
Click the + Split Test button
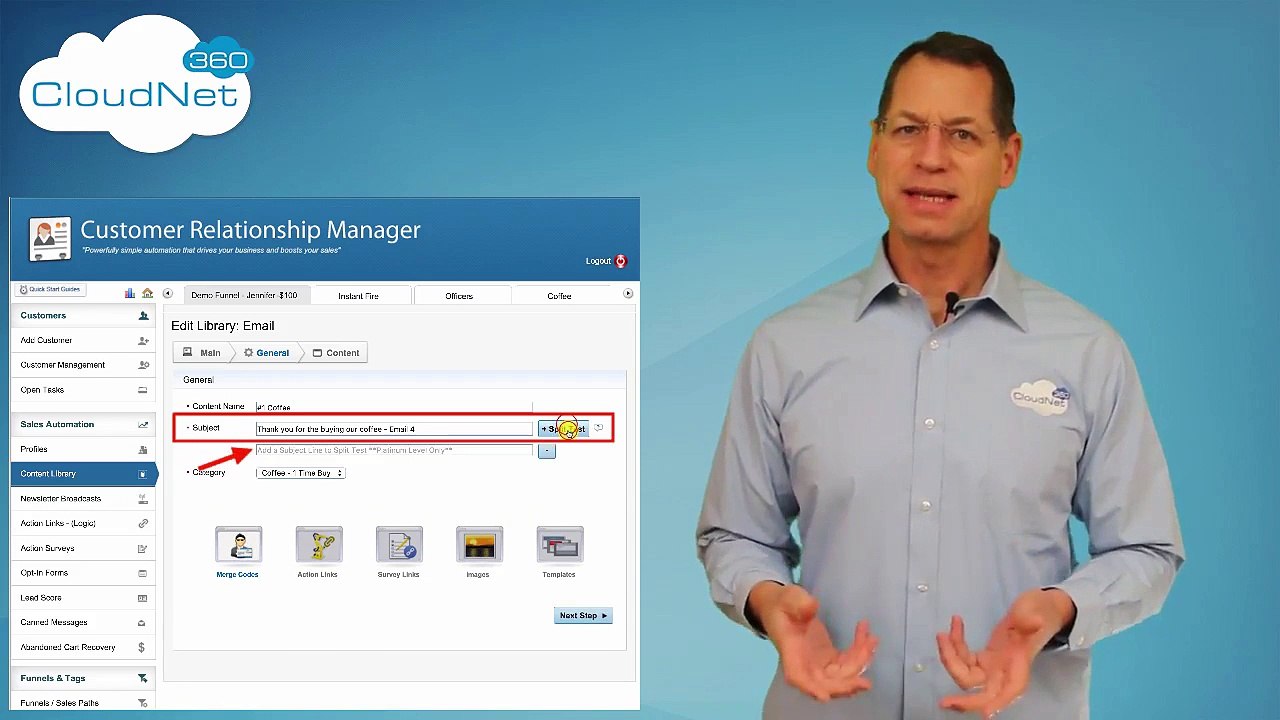click(x=563, y=429)
